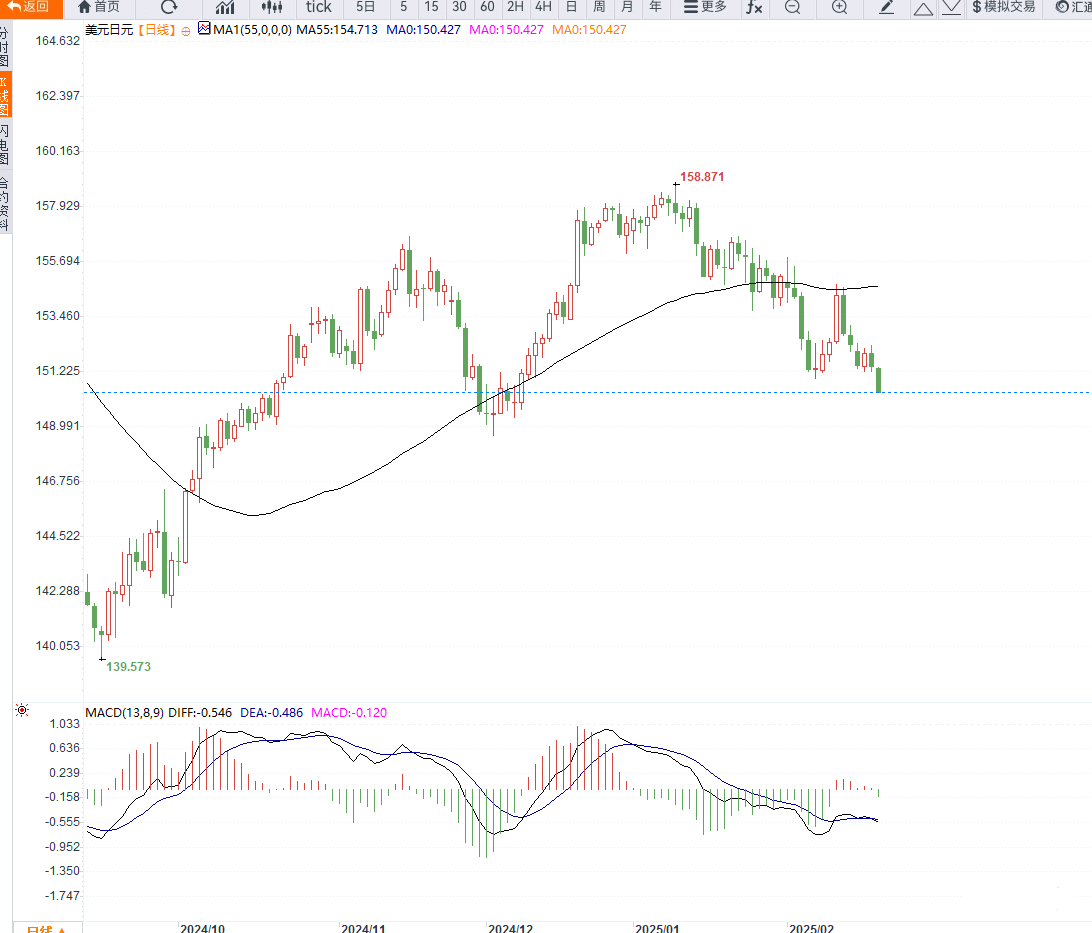Click the 158.871 high price label

702,177
